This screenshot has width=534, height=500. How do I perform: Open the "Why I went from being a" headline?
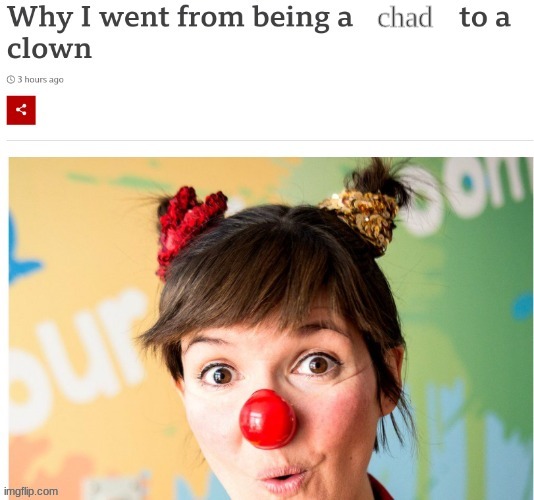click(x=180, y=17)
